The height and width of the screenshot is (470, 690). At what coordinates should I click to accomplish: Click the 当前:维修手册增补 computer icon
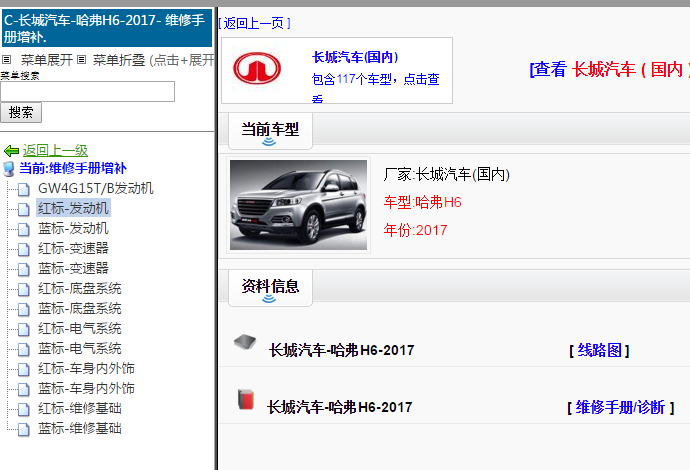8,169
